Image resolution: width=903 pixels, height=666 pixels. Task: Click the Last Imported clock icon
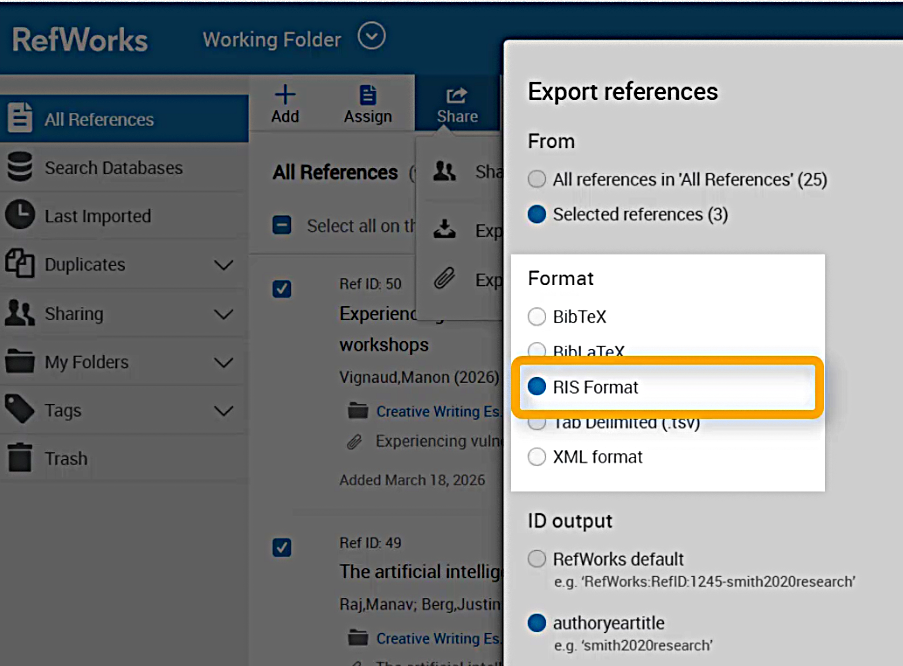20,215
